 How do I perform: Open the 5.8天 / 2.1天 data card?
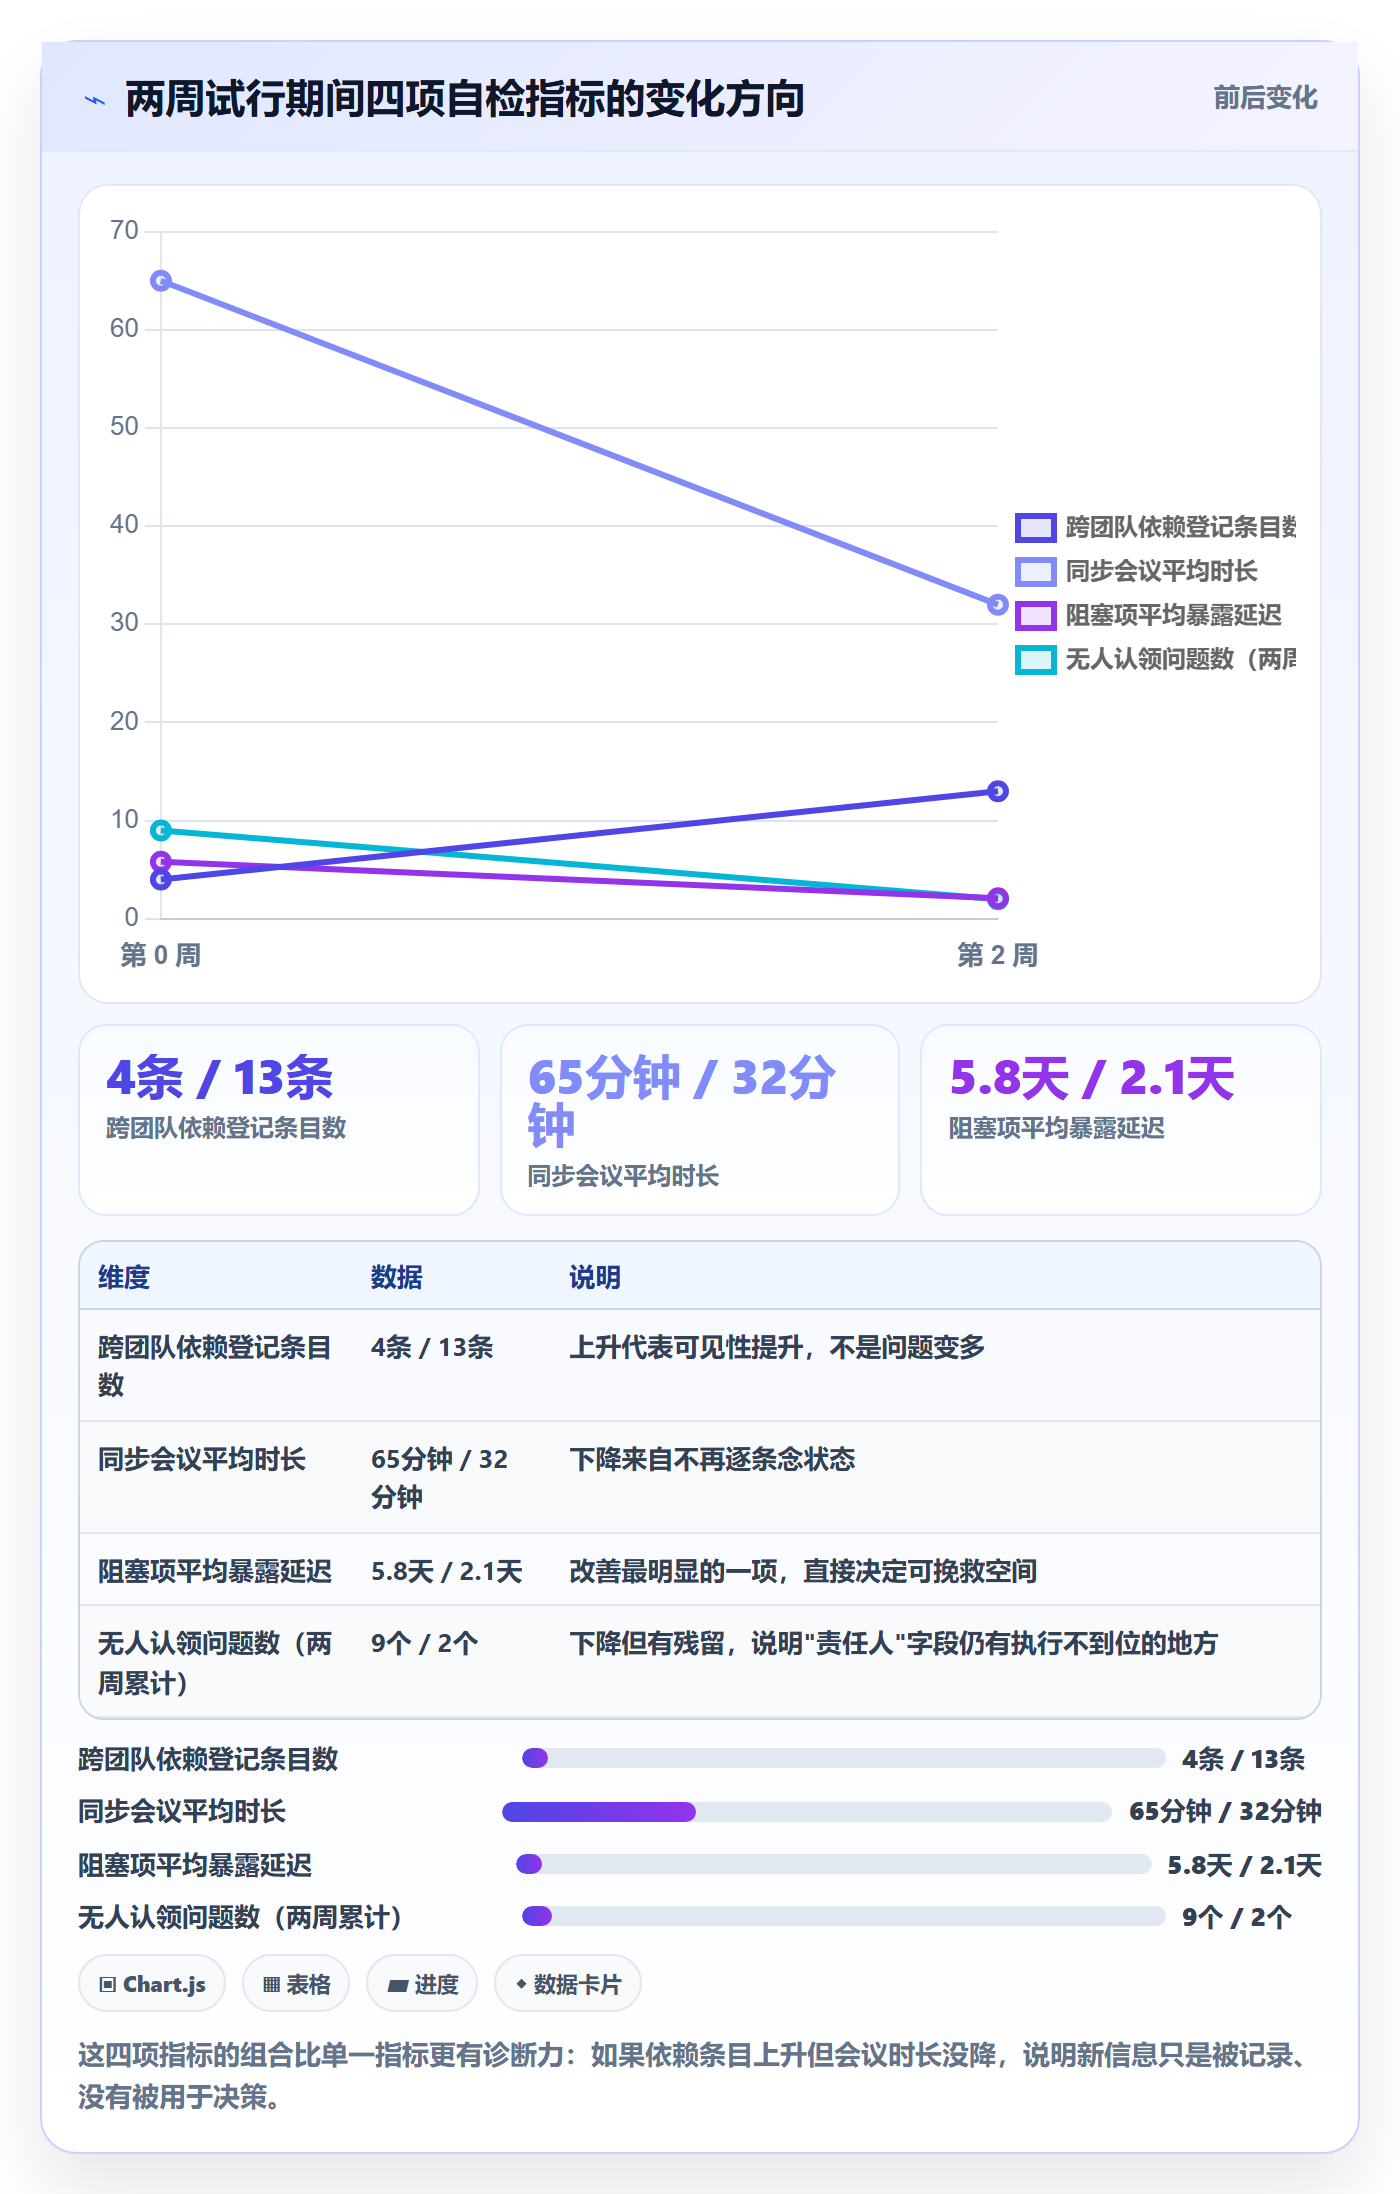[1121, 1120]
